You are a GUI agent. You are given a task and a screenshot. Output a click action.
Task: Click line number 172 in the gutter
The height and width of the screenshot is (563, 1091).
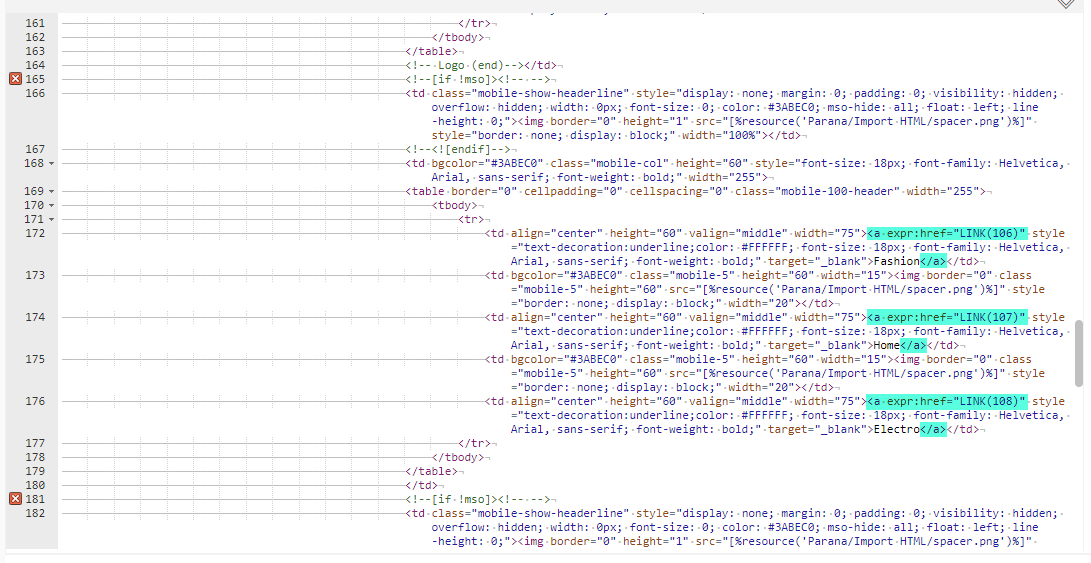pos(35,233)
